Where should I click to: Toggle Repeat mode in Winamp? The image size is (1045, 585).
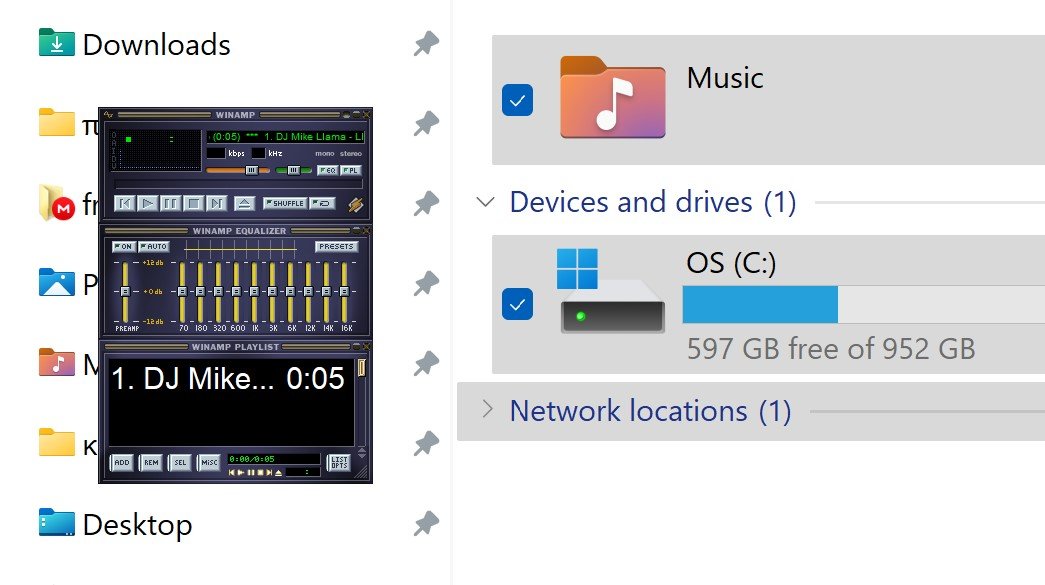pos(322,203)
